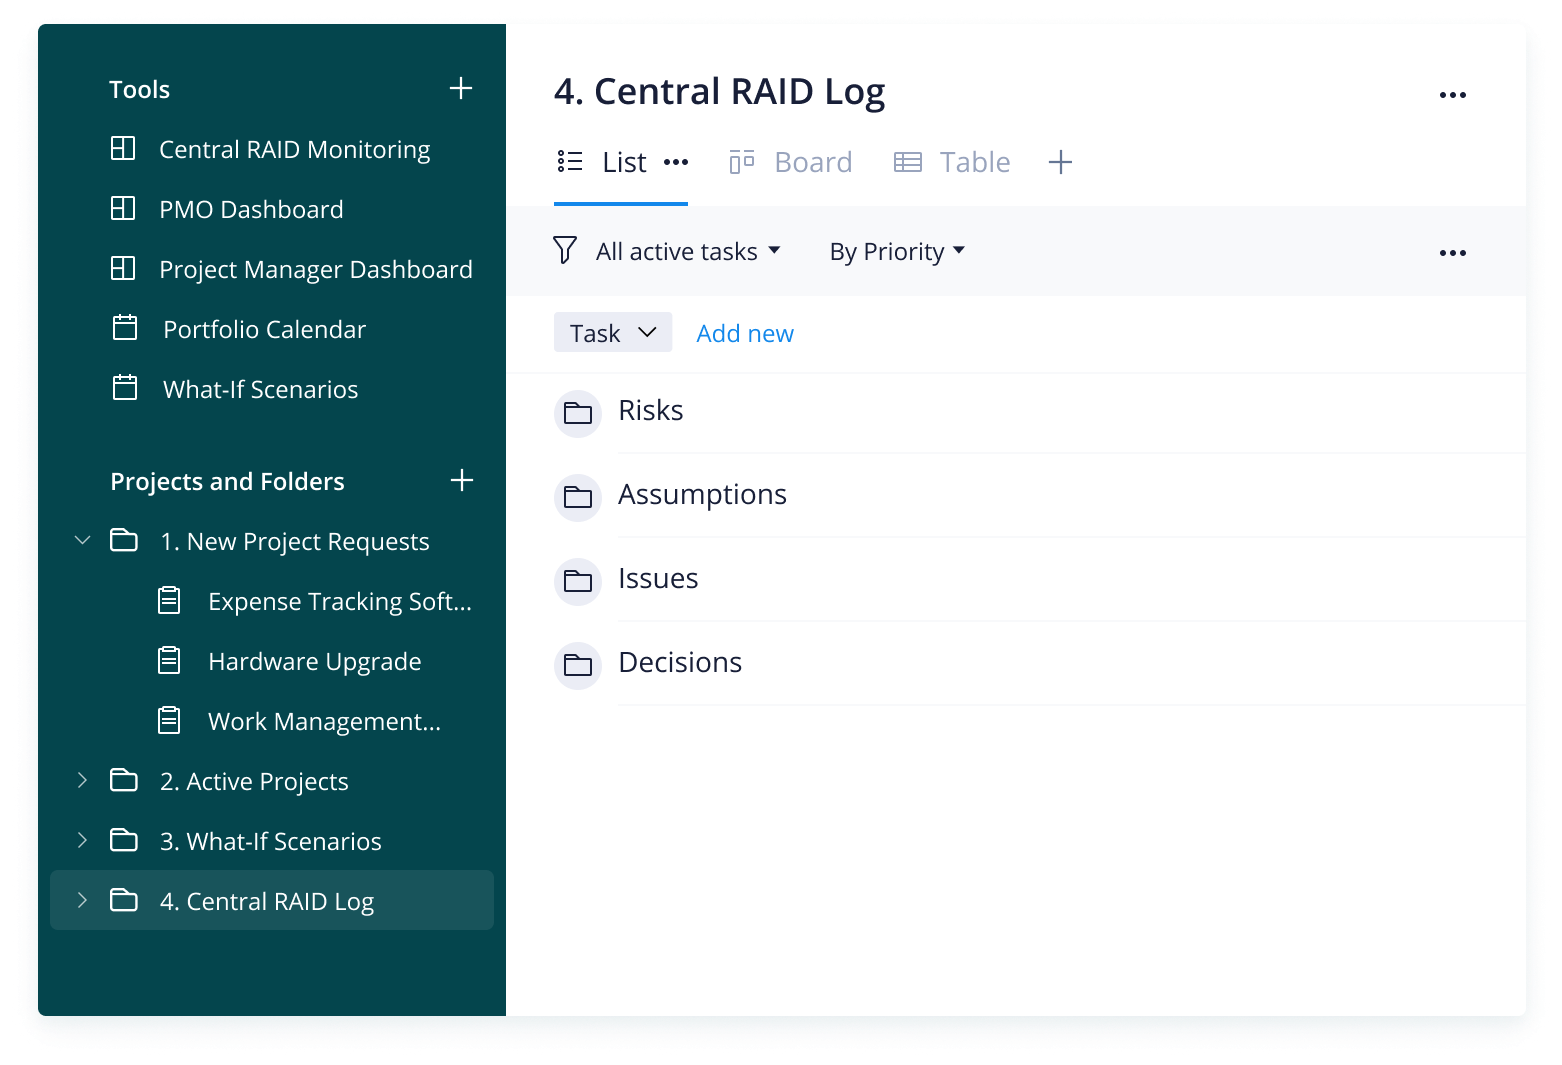Click the folder icon of 3. What-If Scenarios
The width and height of the screenshot is (1562, 1065).
tap(124, 840)
